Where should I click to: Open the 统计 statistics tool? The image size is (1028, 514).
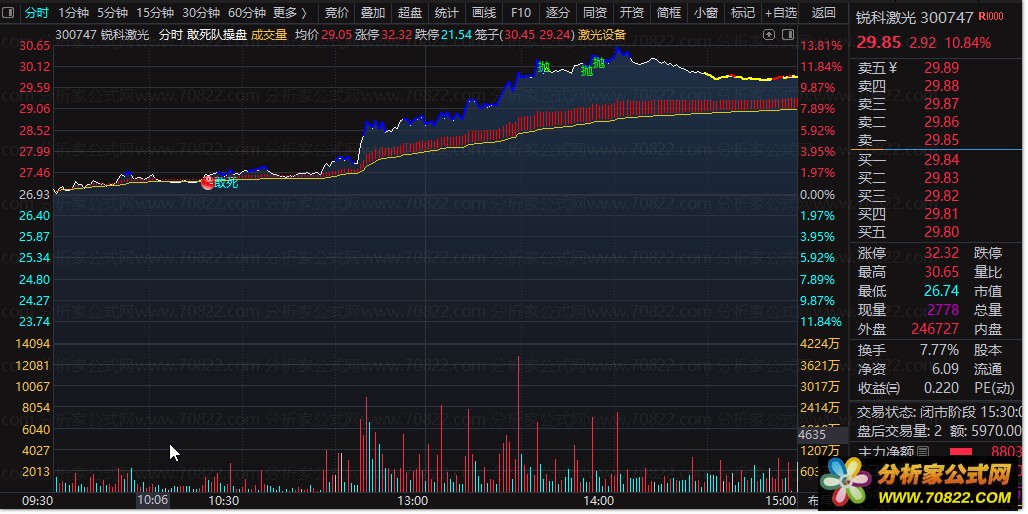[446, 12]
